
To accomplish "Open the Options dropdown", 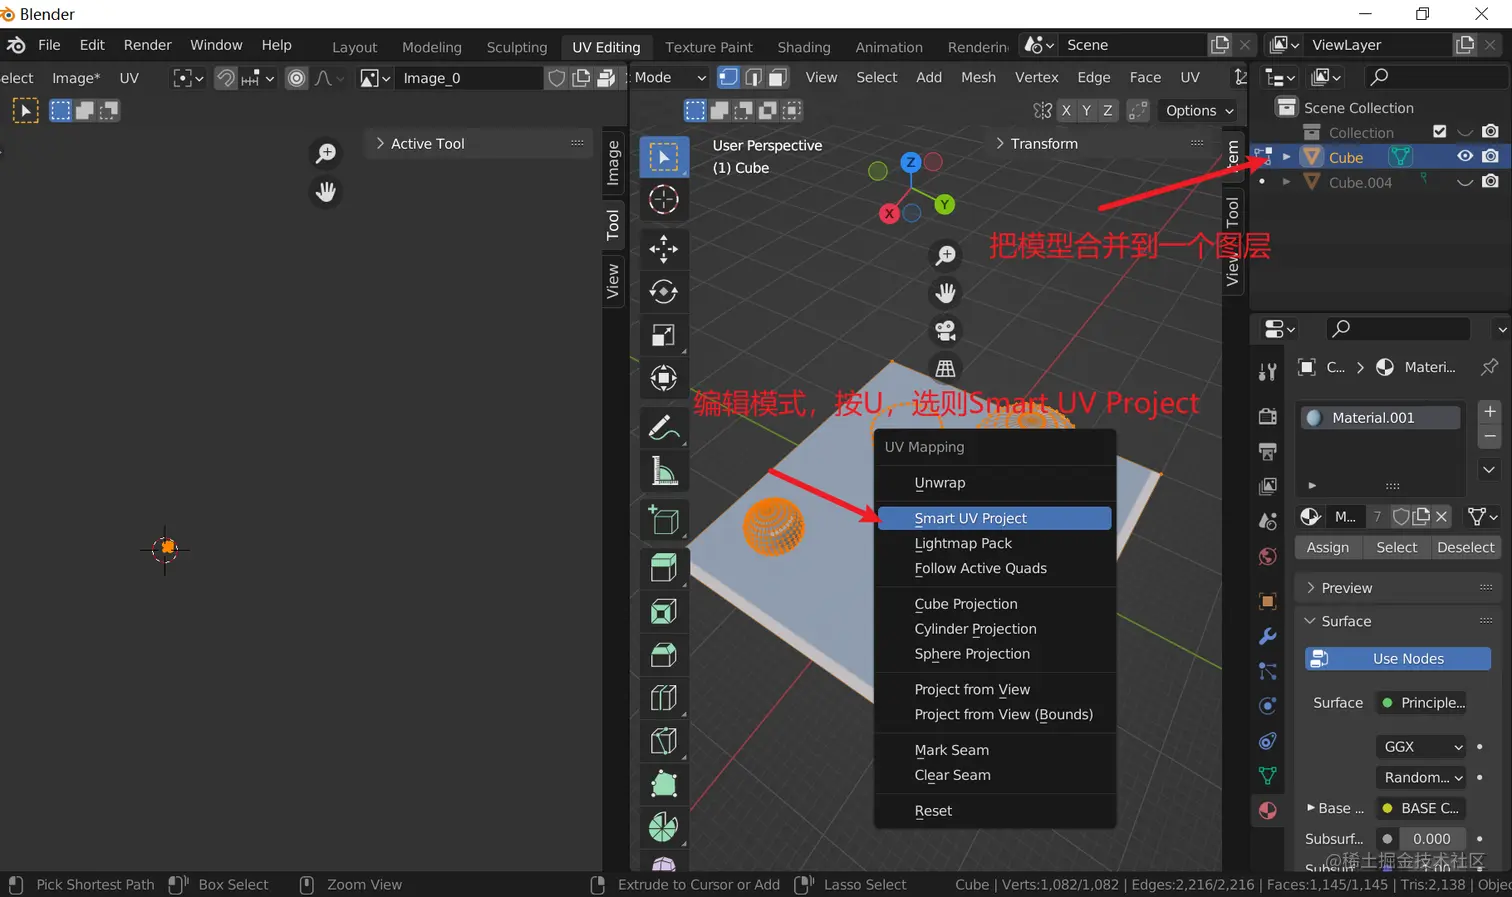I will tap(1200, 110).
